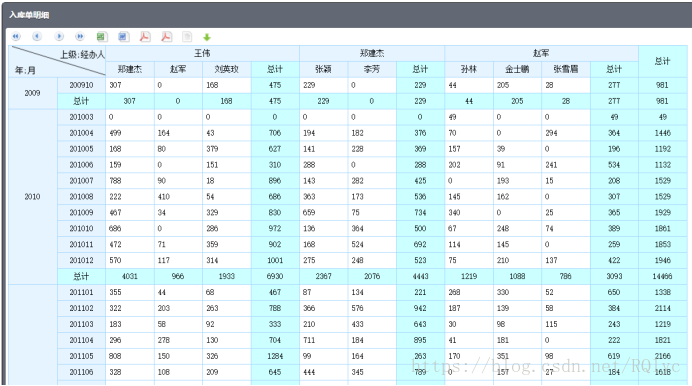The width and height of the screenshot is (692, 386).
Task: Click the 2010 subtotal value 4443
Action: click(420, 276)
